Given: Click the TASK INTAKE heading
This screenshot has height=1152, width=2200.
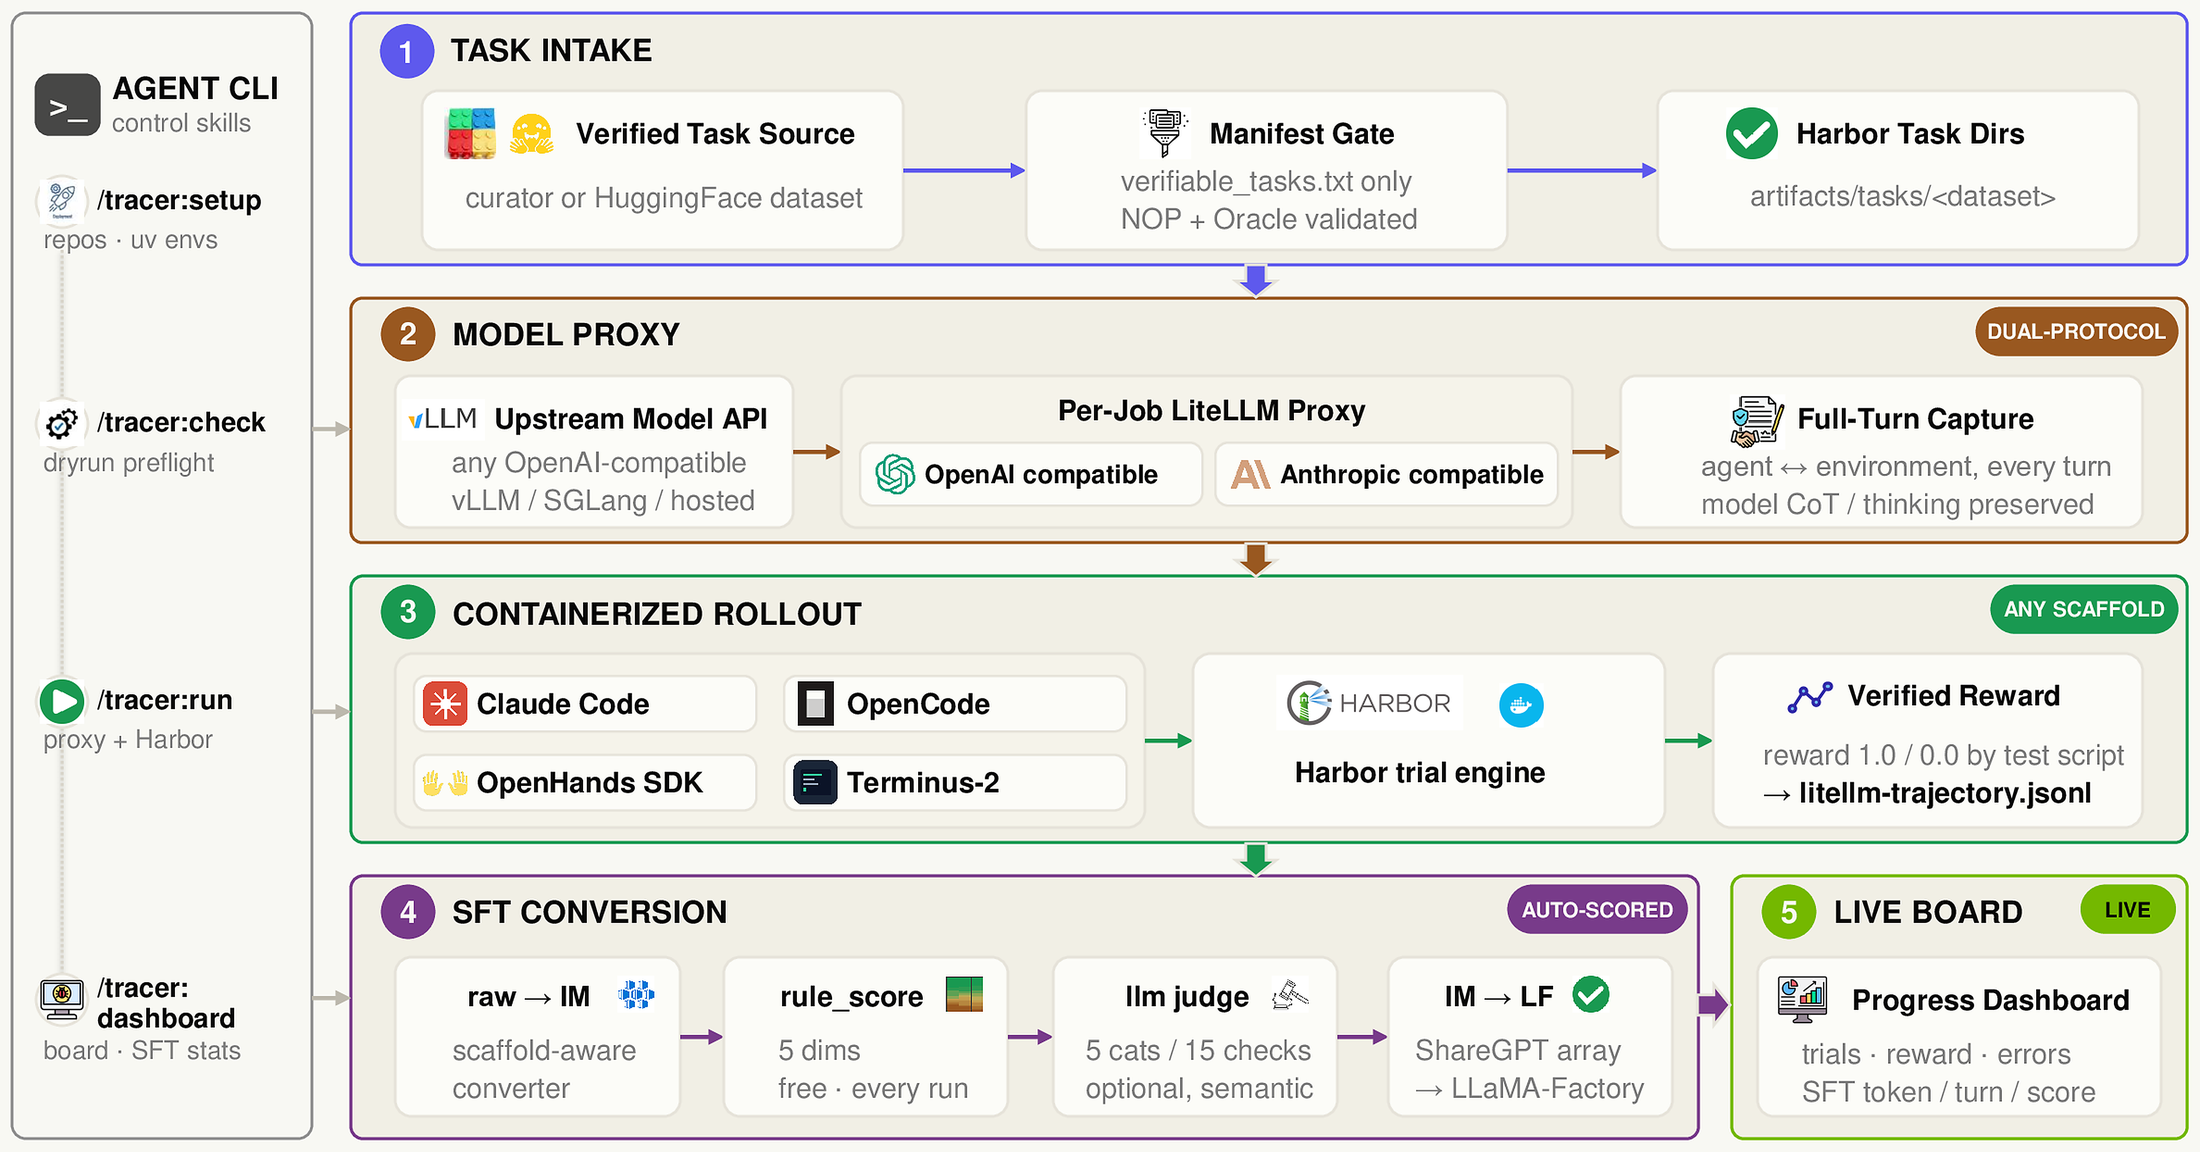Looking at the screenshot, I should [x=551, y=51].
